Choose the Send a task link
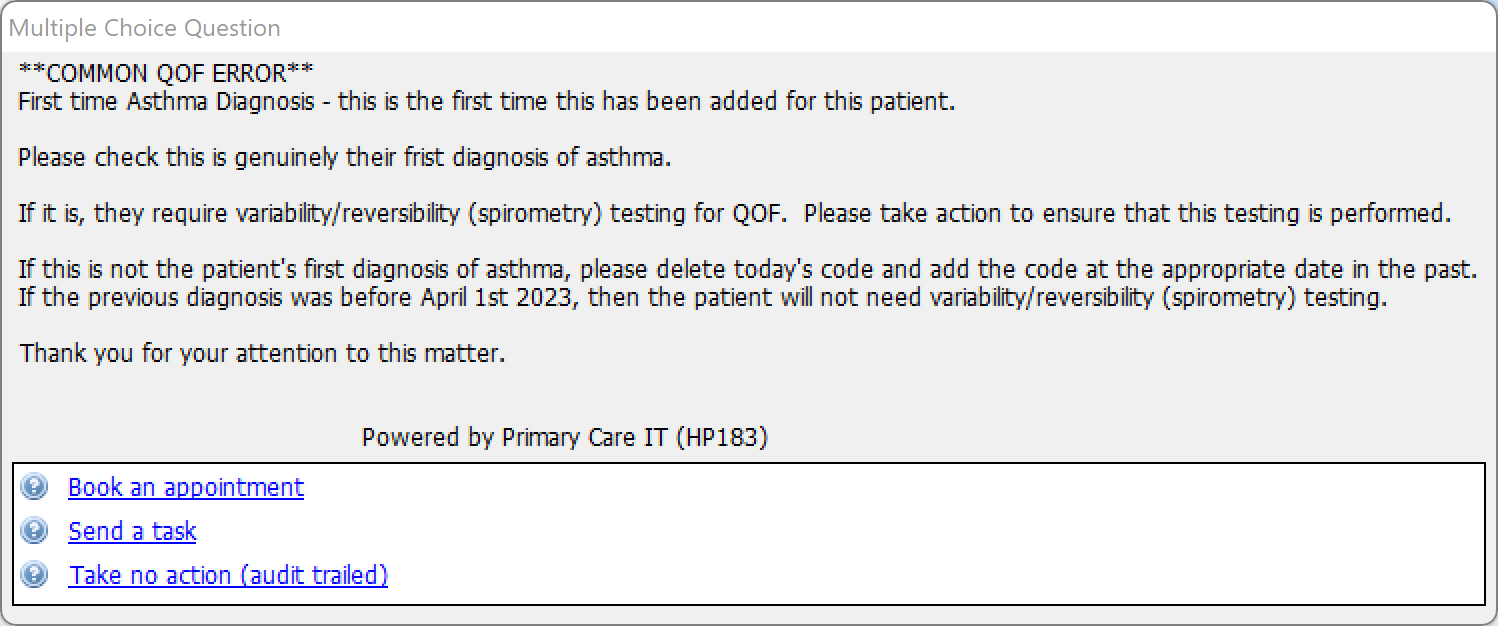The height and width of the screenshot is (626, 1498). (x=132, y=532)
